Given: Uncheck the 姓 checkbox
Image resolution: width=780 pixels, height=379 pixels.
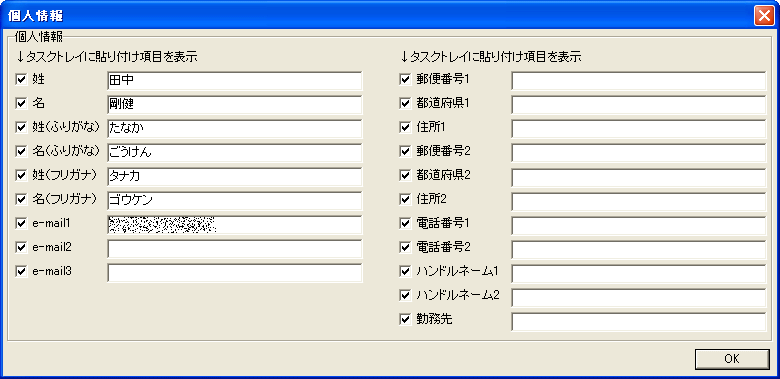Looking at the screenshot, I should 21,79.
